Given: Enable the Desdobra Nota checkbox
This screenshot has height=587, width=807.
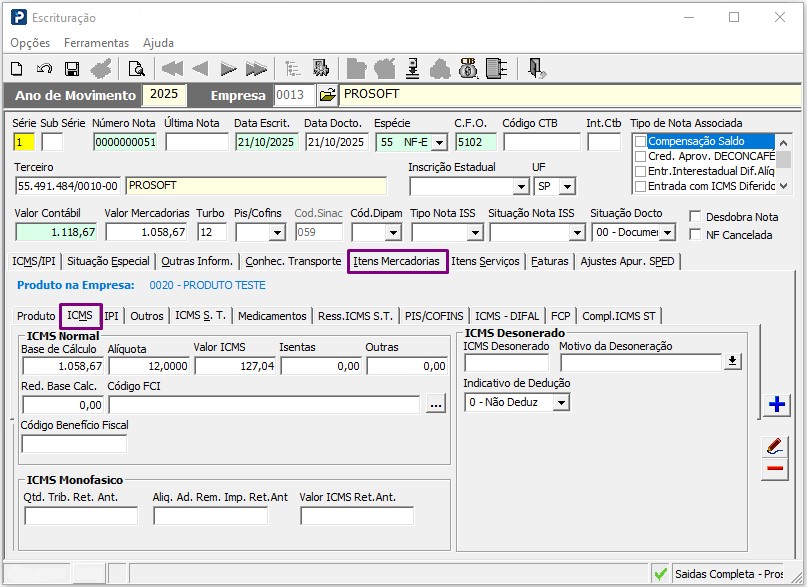Looking at the screenshot, I should point(696,217).
